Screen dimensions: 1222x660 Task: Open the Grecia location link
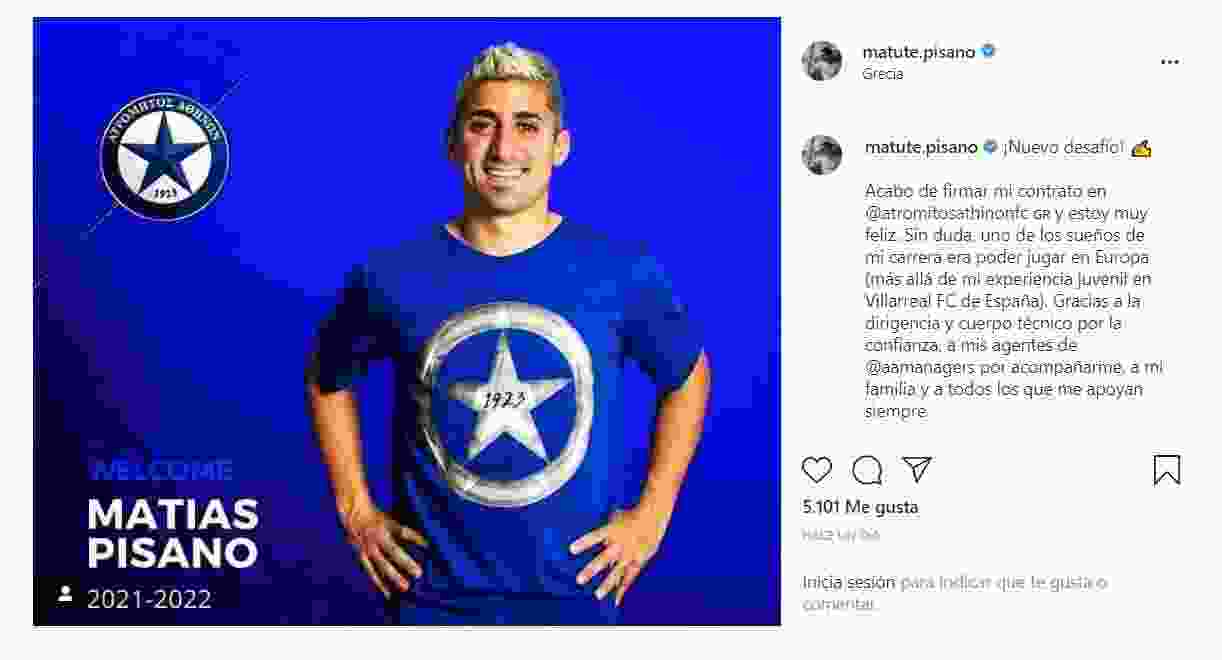coord(883,74)
